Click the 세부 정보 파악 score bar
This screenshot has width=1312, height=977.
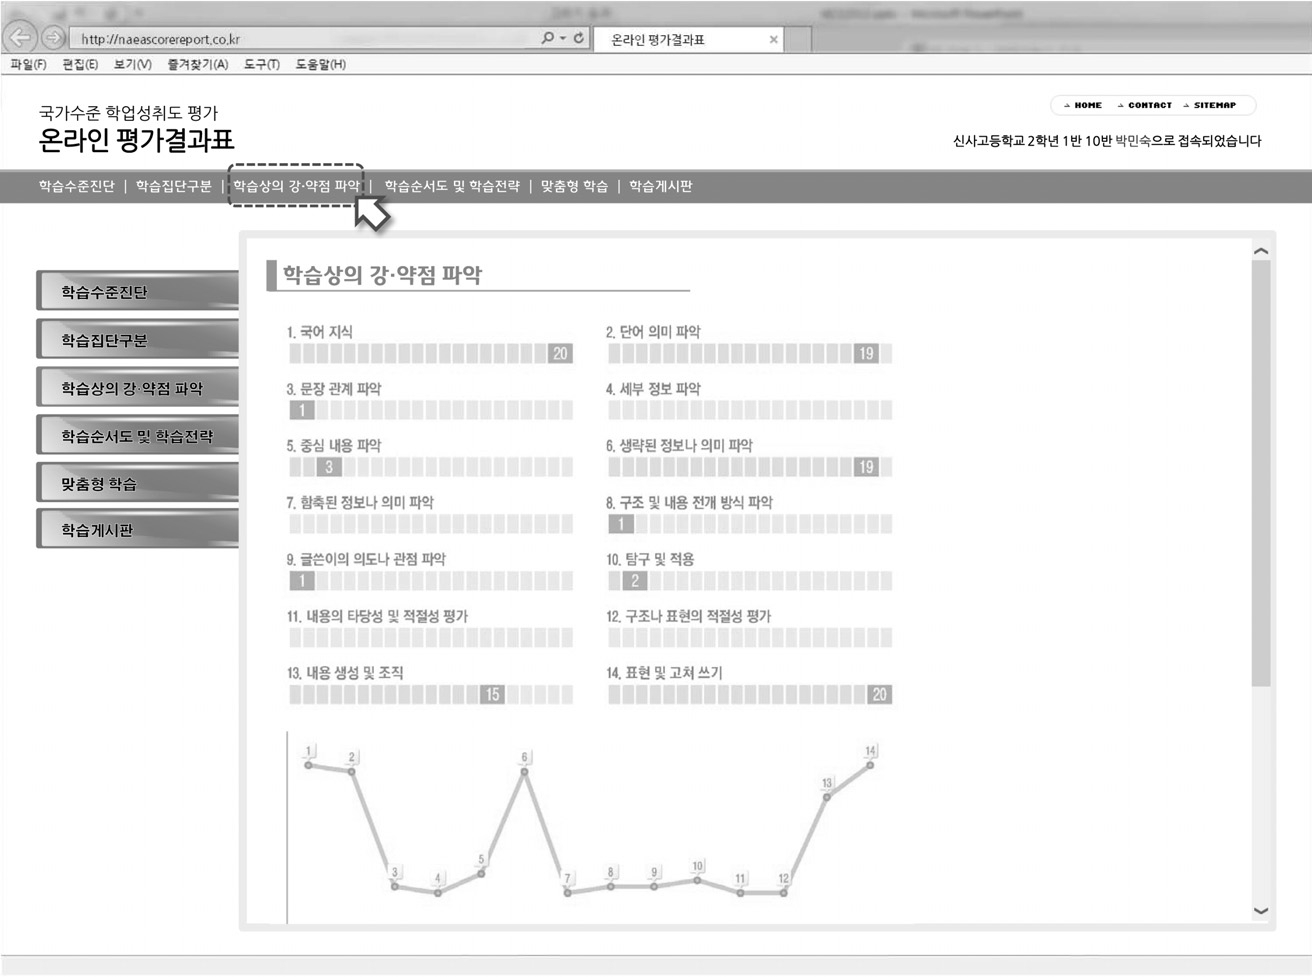[750, 410]
